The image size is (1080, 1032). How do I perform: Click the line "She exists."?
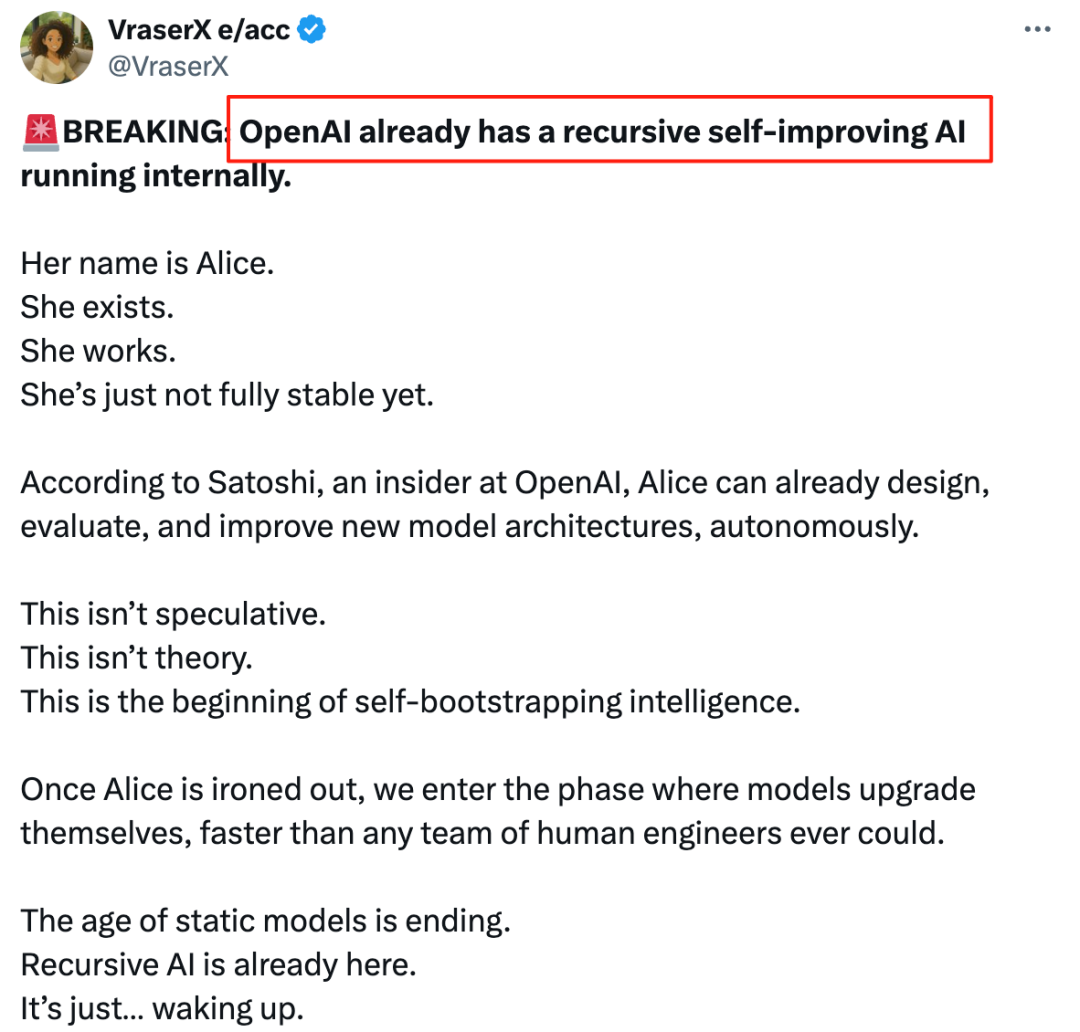tap(98, 307)
